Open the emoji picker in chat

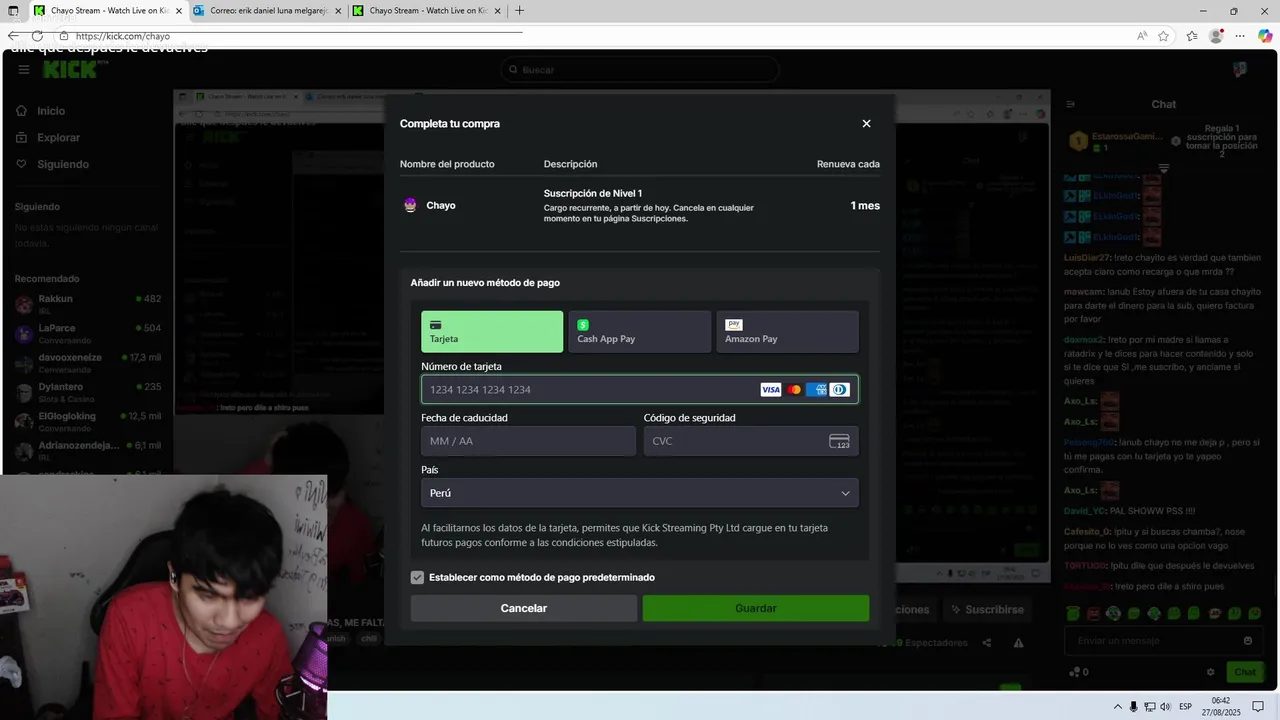[x=1248, y=641]
